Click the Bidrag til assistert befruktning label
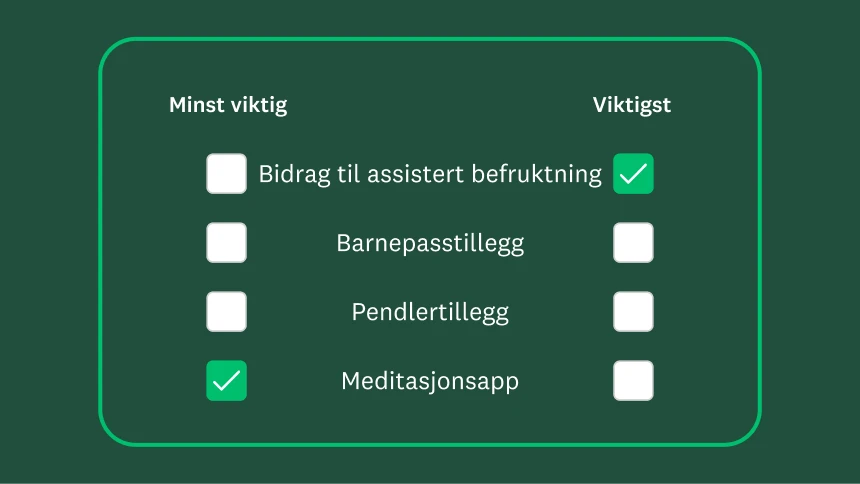 (430, 174)
